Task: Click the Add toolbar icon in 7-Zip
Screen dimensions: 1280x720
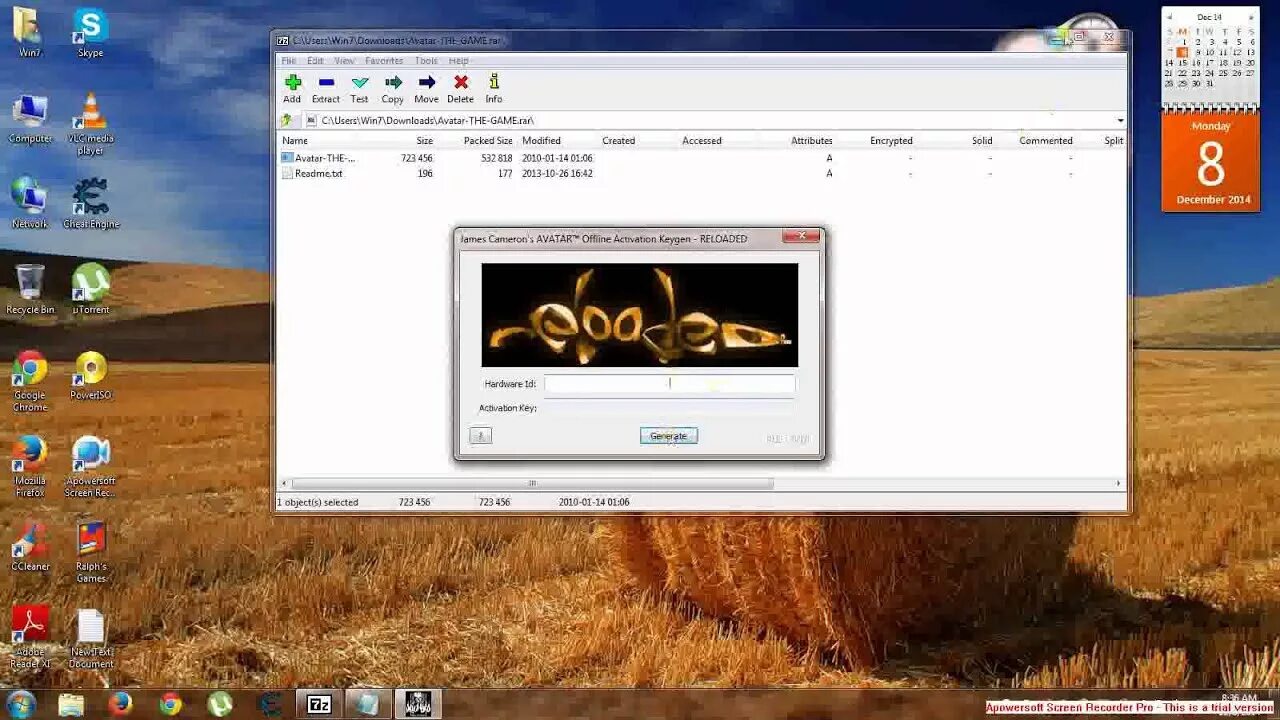Action: click(292, 88)
